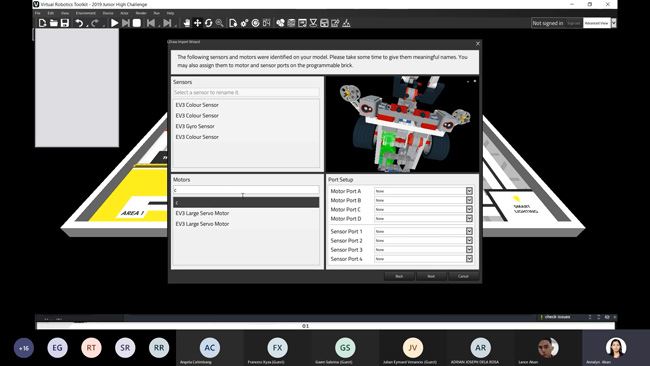Select the four-arrow move tool
The width and height of the screenshot is (650, 366).
coord(198,23)
